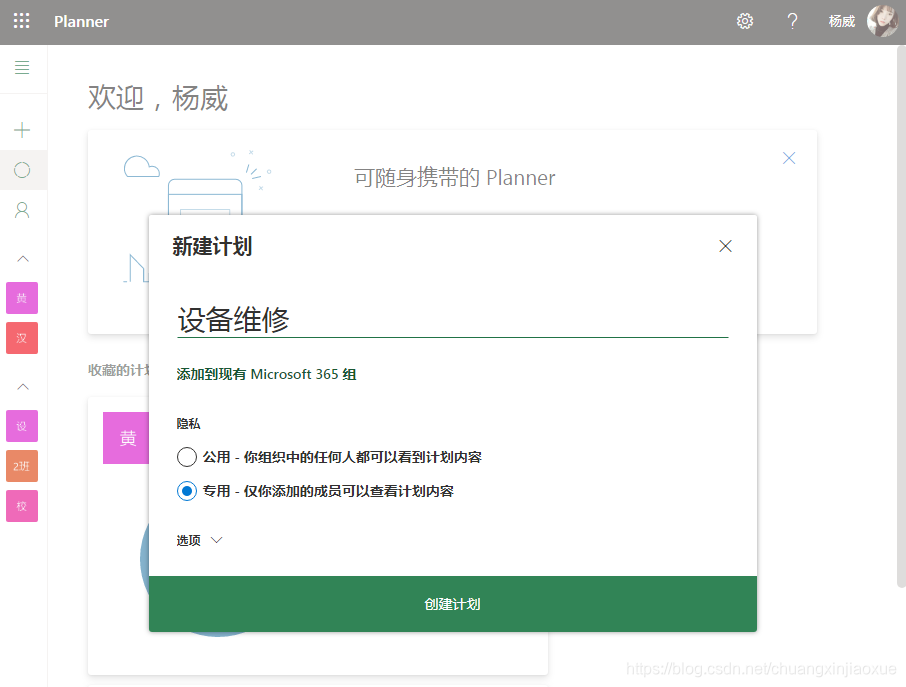Viewport: 906px width, 687px height.
Task: Open the app launcher waffle icon
Action: tap(21, 21)
